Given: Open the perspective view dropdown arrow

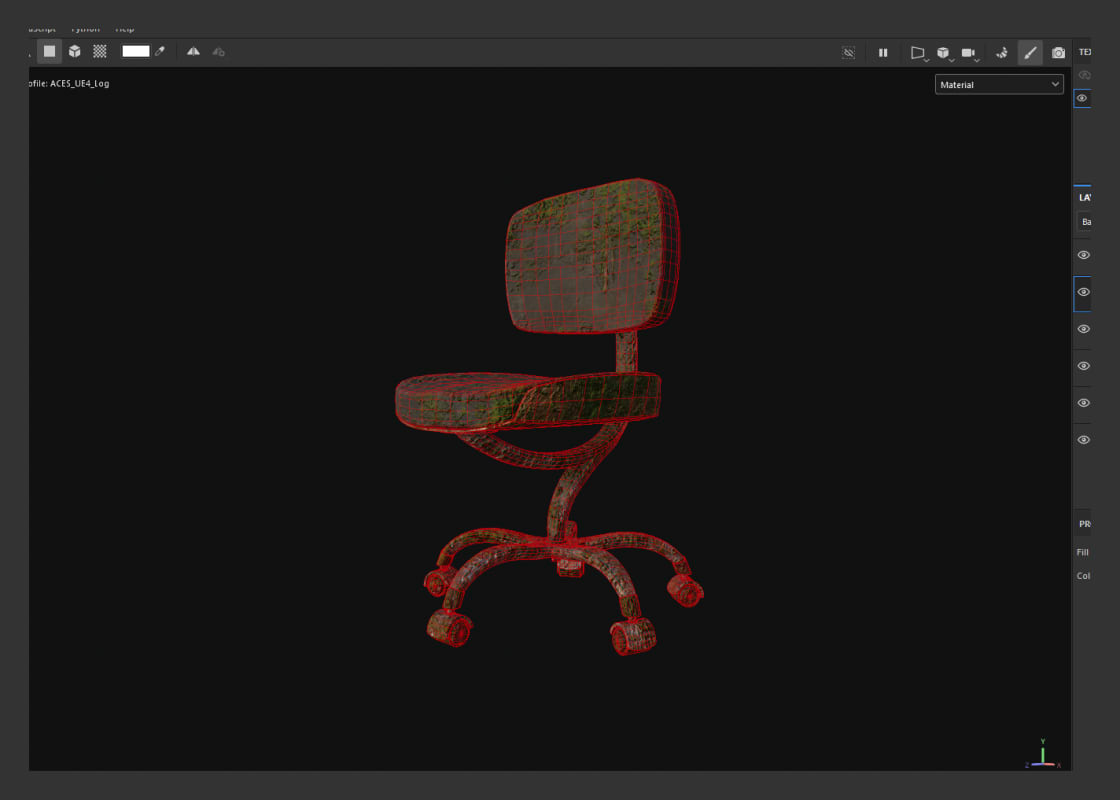Looking at the screenshot, I should [x=927, y=60].
